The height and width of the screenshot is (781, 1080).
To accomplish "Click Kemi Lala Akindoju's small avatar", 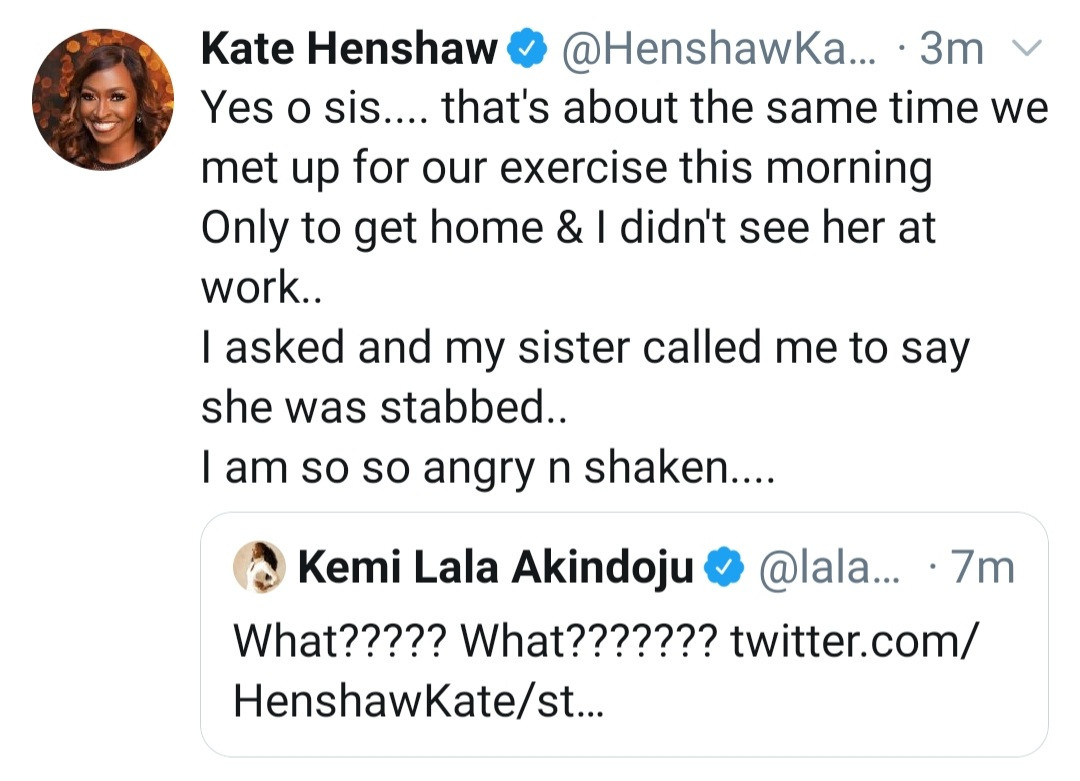I will [259, 567].
